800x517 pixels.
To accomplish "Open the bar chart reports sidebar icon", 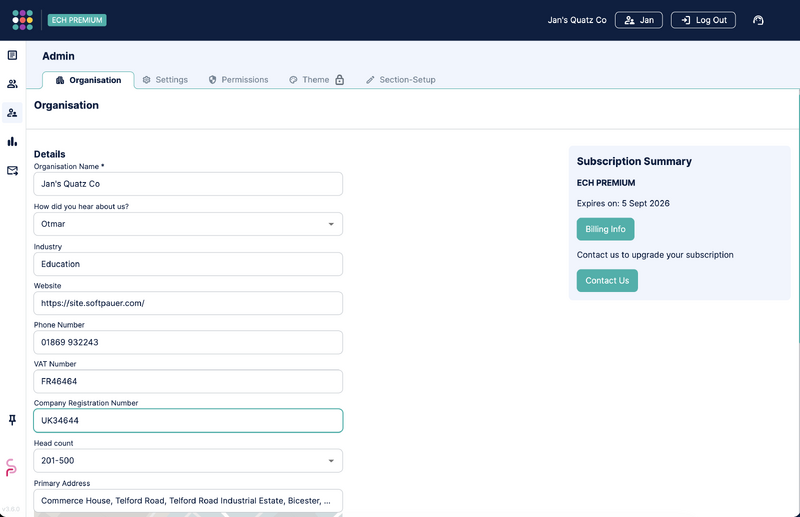I will point(12,141).
